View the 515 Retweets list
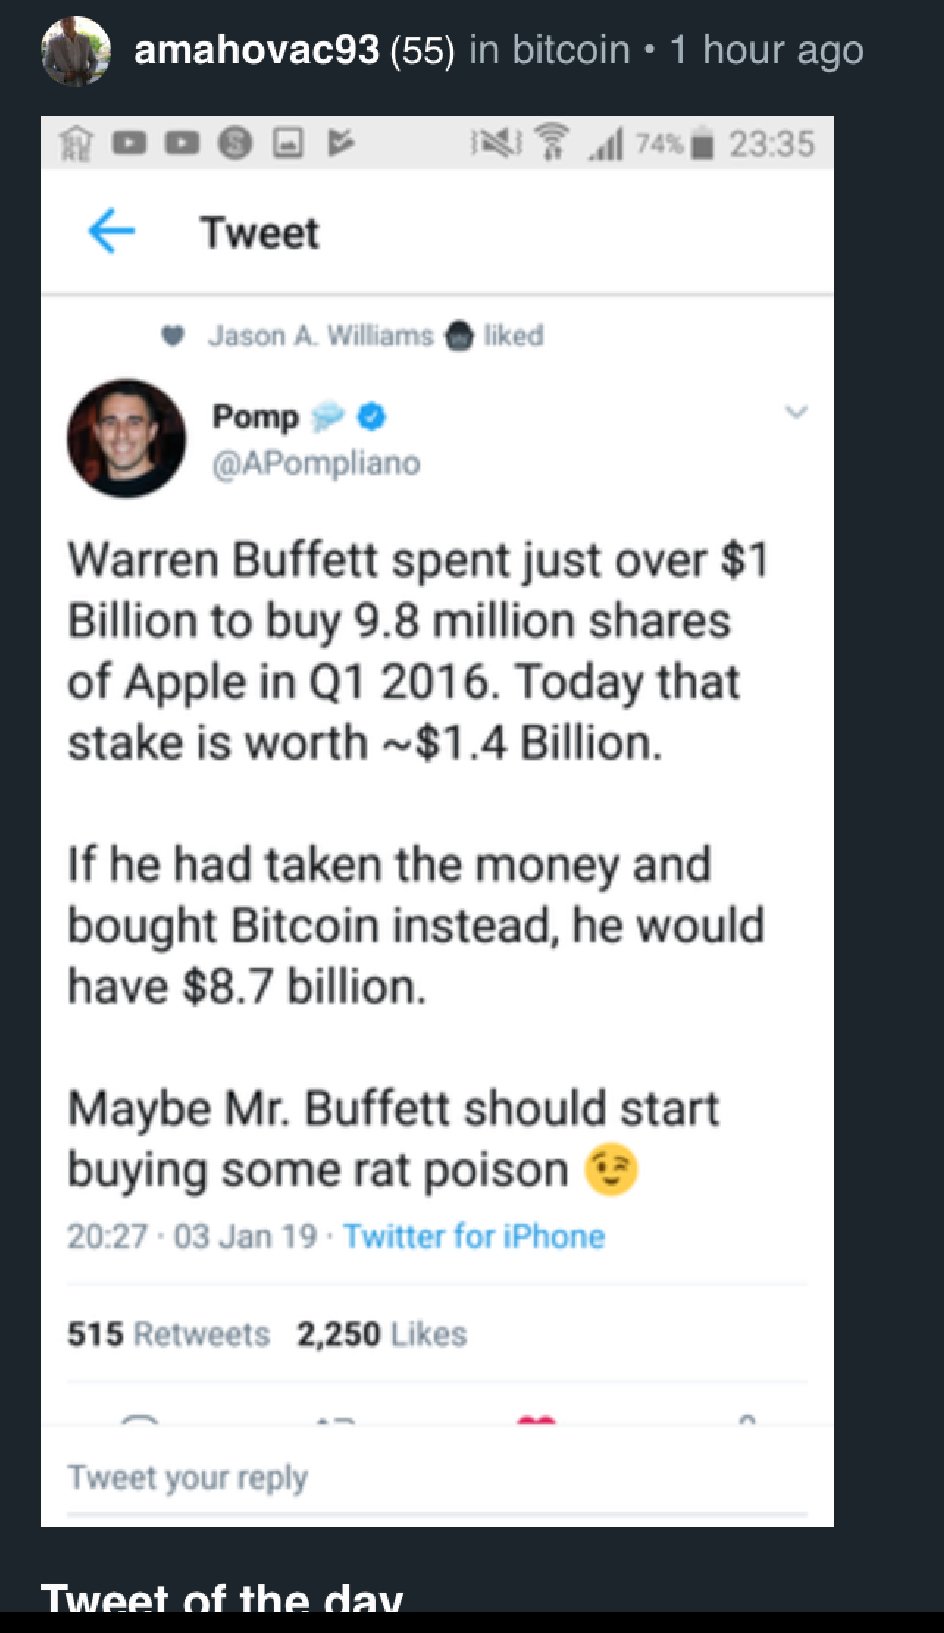Screen dimensions: 944x1633 tap(168, 1334)
